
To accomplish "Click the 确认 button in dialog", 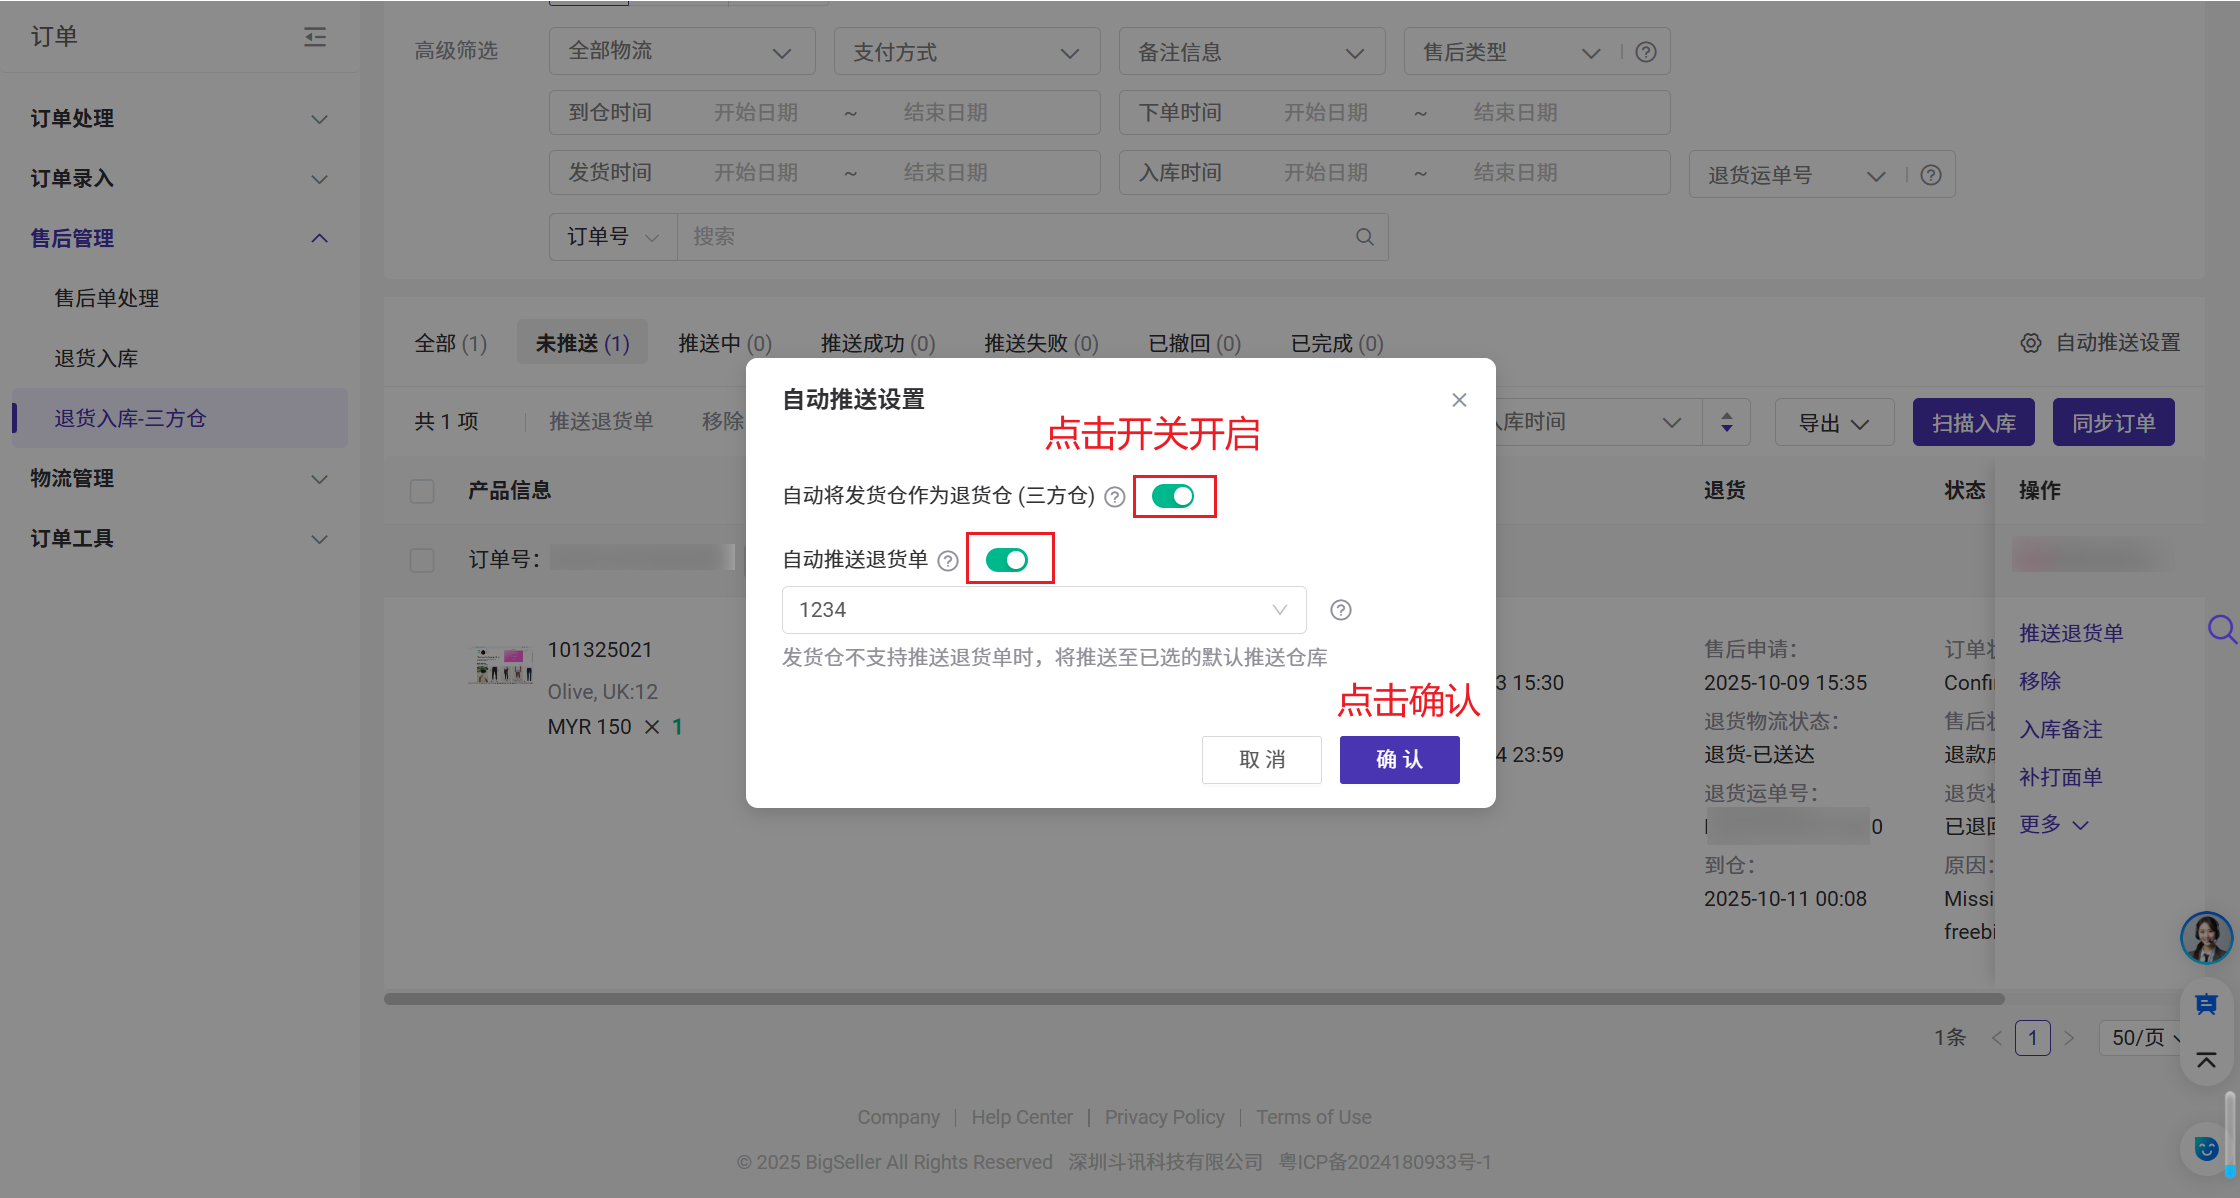I will [1399, 760].
